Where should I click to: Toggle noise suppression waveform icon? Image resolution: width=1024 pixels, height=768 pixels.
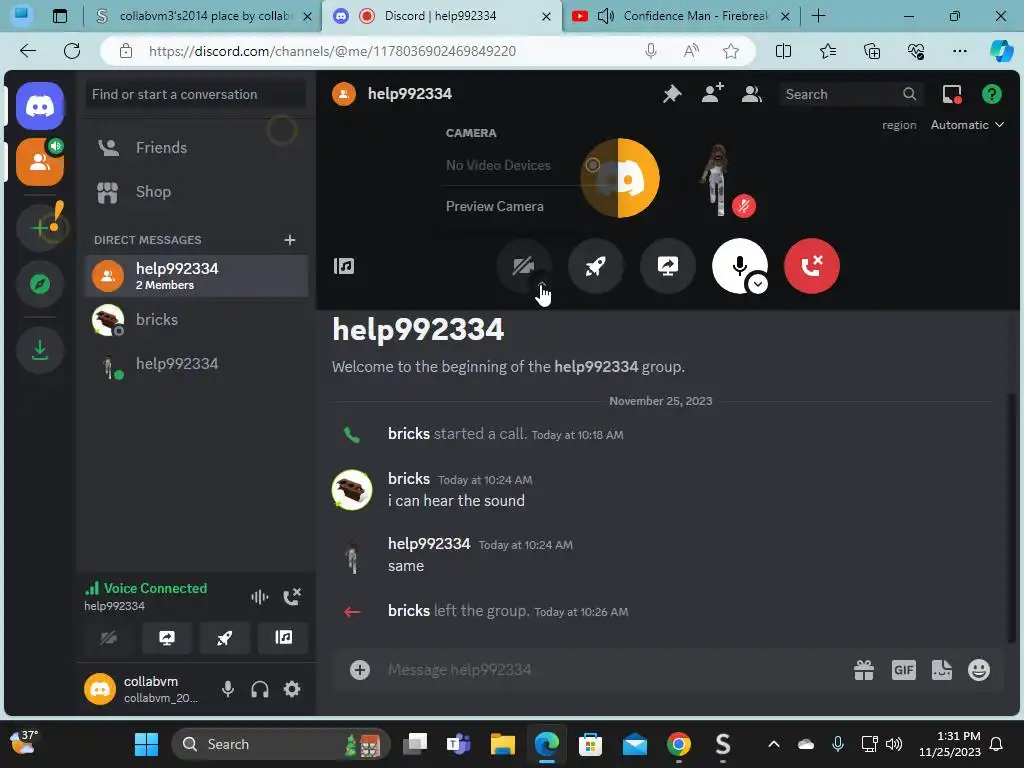[259, 596]
